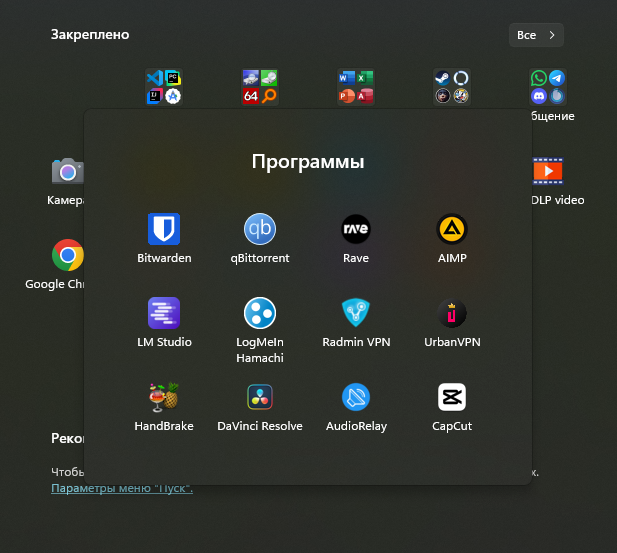Launch DaVinci Resolve
The width and height of the screenshot is (617, 553).
pyautogui.click(x=260, y=407)
